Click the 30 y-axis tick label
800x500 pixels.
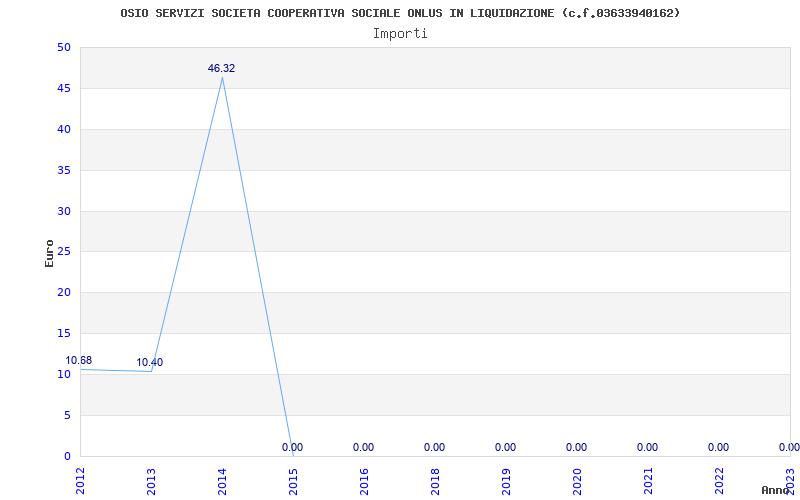coord(64,211)
